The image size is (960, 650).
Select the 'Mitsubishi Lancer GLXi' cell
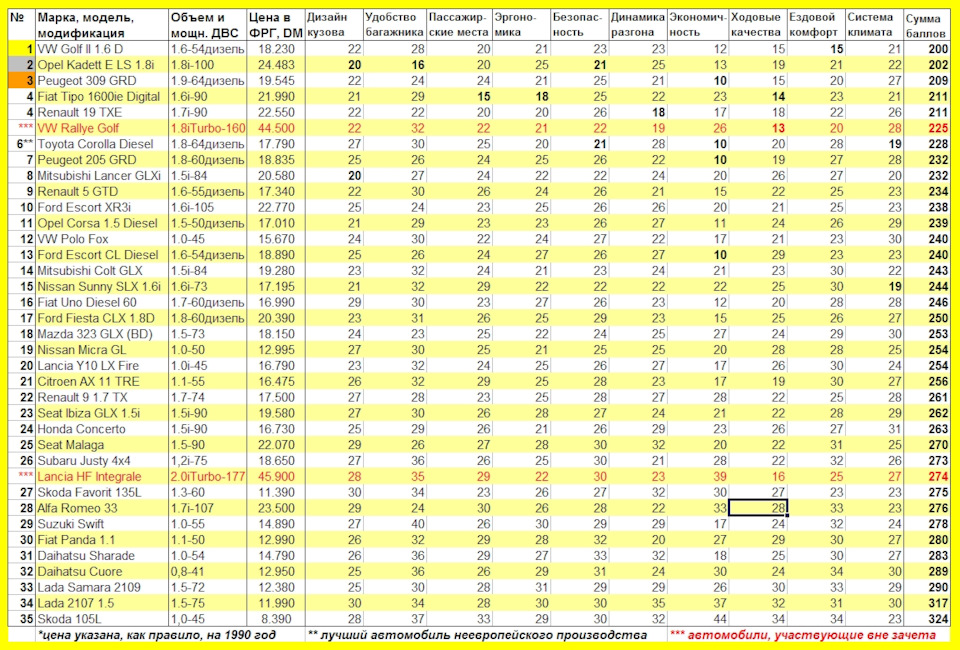tap(102, 176)
